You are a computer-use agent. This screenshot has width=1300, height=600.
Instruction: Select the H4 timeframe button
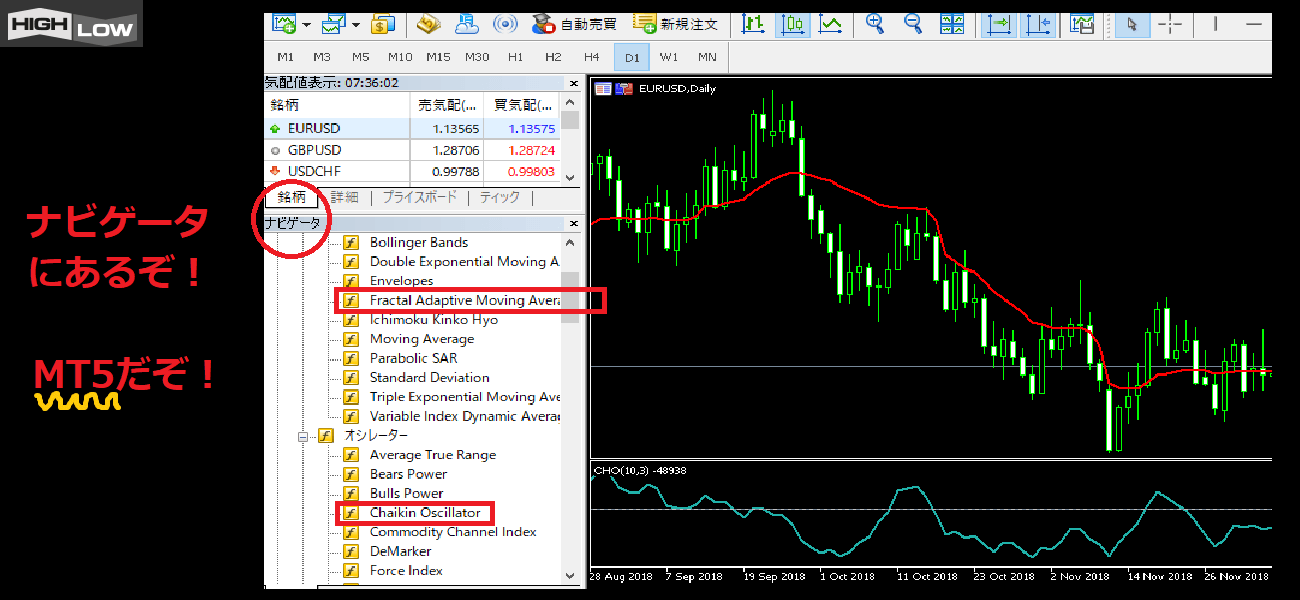[591, 57]
